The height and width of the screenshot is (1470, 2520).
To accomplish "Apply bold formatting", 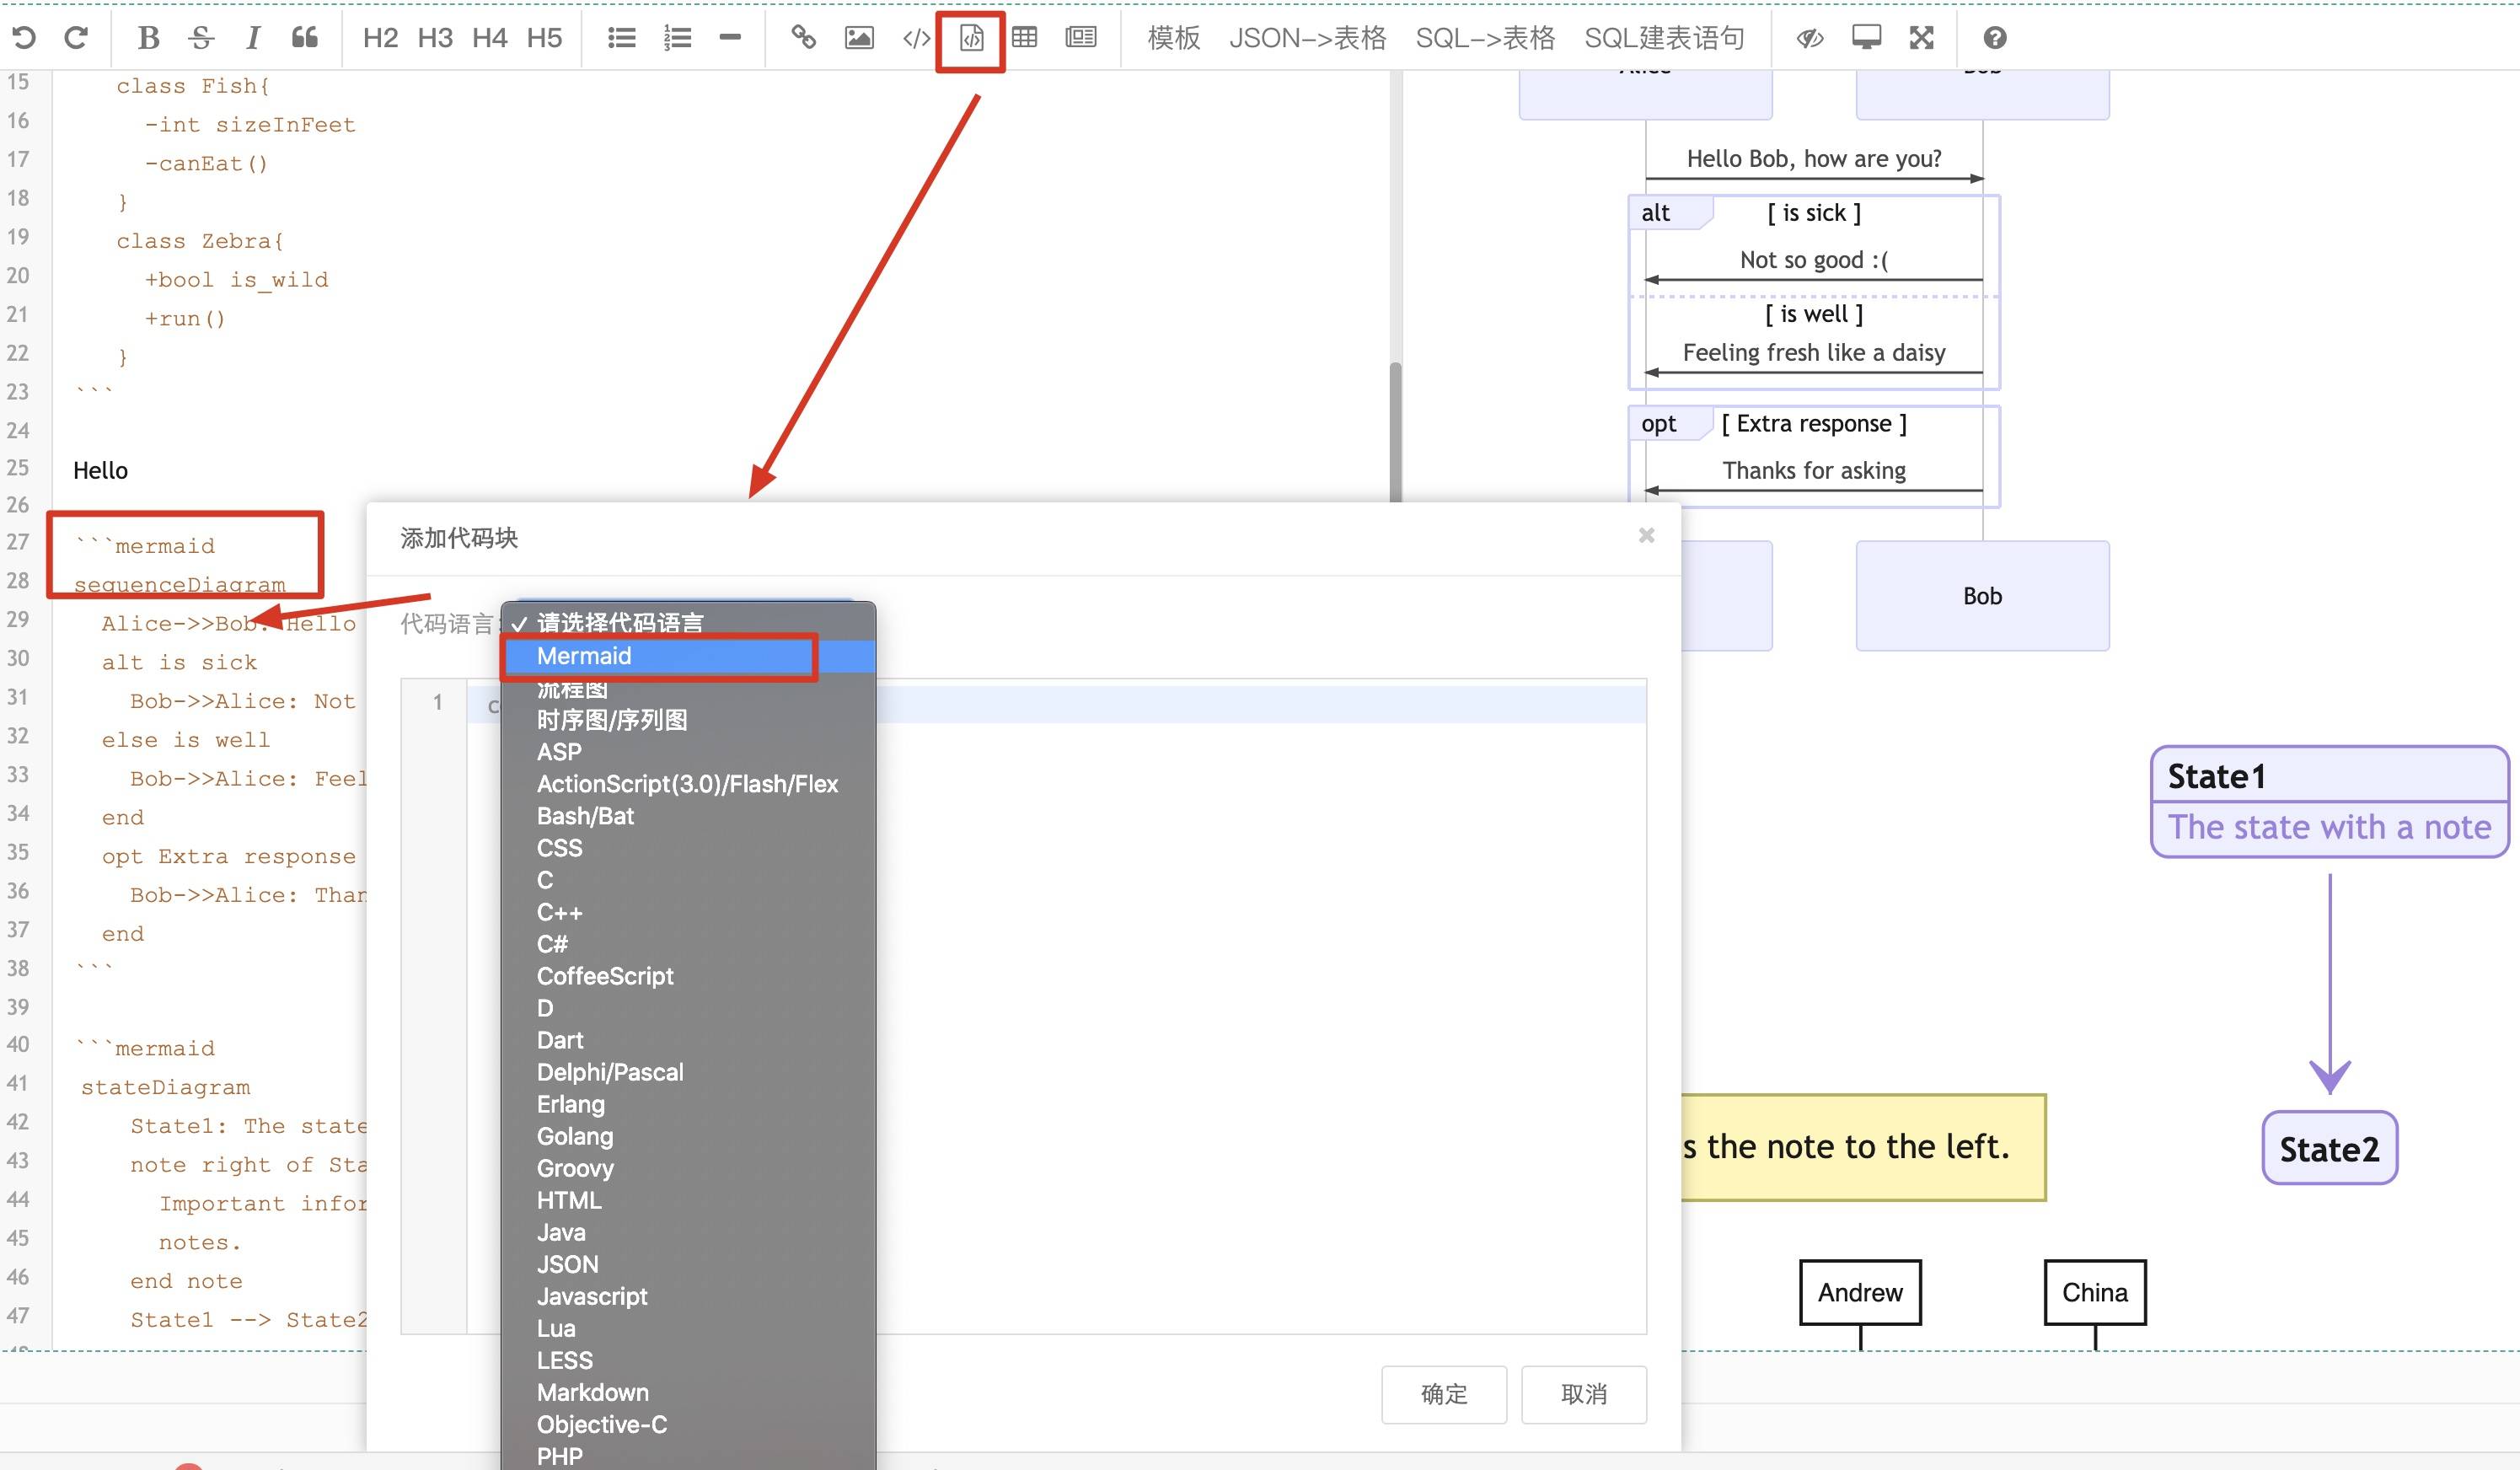I will 148,38.
